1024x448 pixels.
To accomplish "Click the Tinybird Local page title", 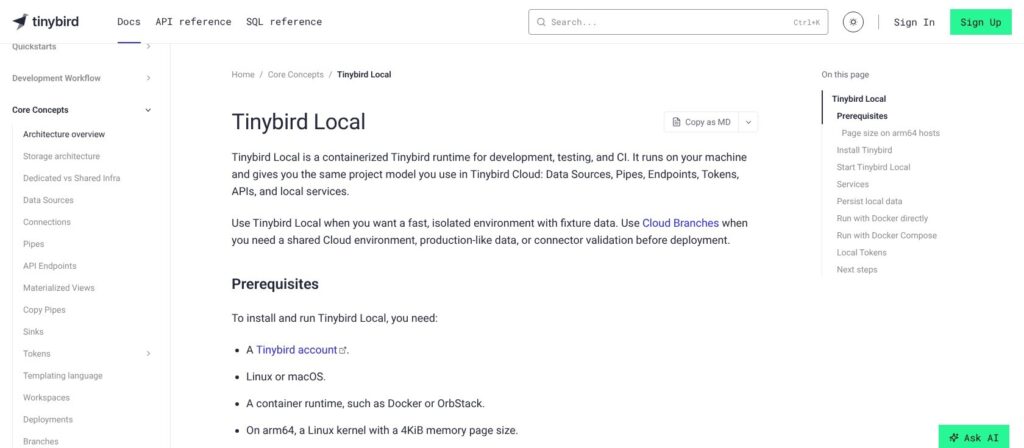I will click(x=298, y=122).
